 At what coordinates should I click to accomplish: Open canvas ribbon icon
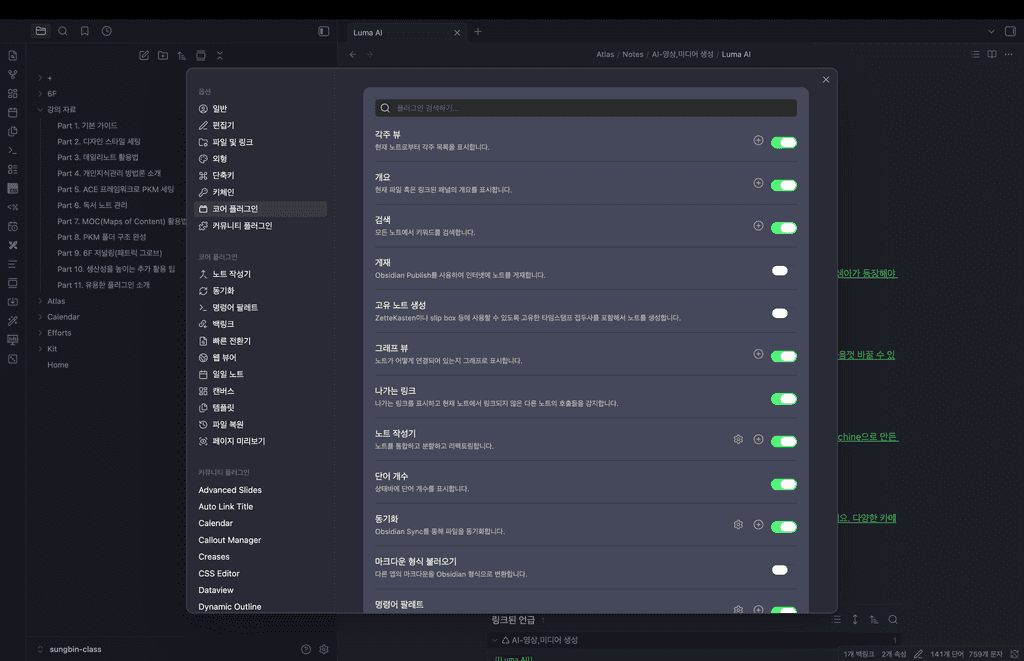(x=12, y=93)
